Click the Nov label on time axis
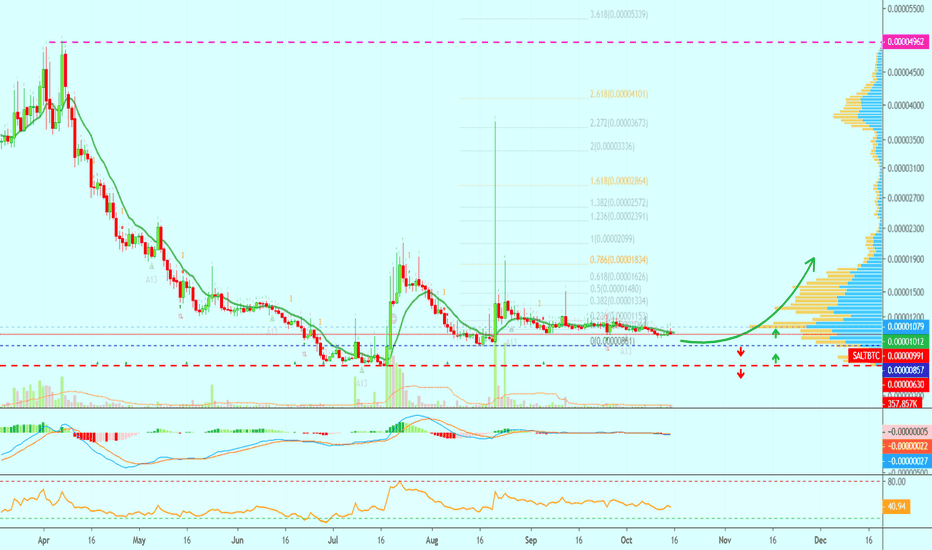The height and width of the screenshot is (550, 932). (725, 540)
